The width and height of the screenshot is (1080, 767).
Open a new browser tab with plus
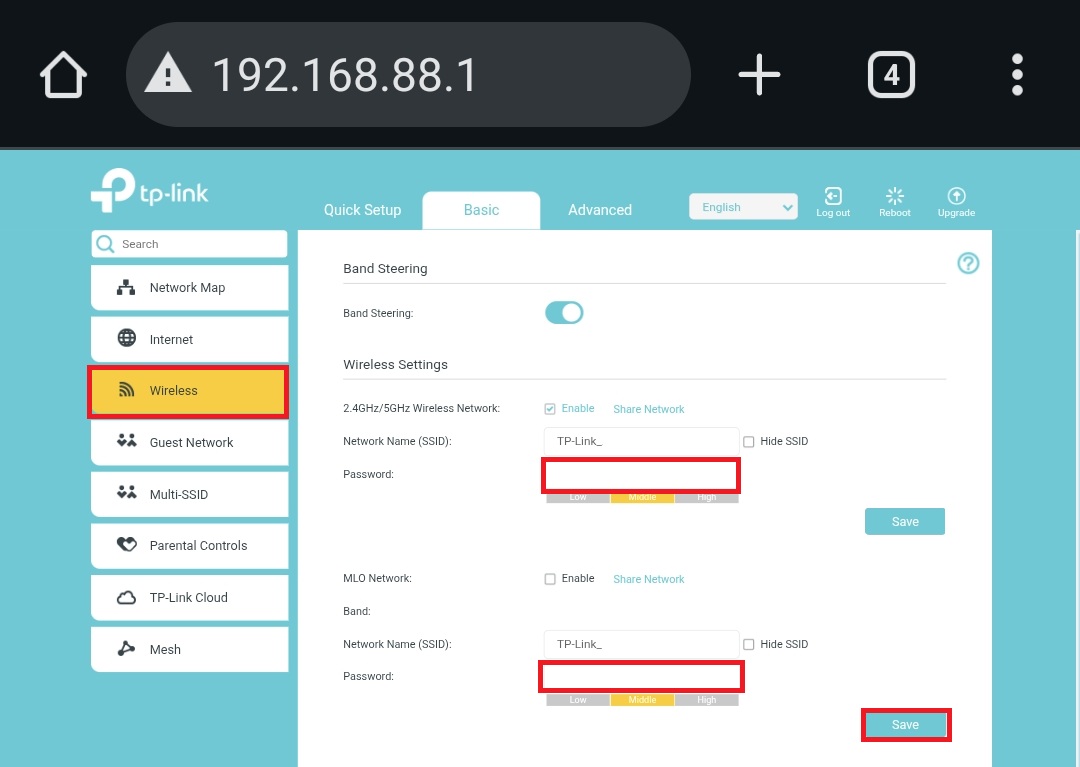click(x=758, y=75)
